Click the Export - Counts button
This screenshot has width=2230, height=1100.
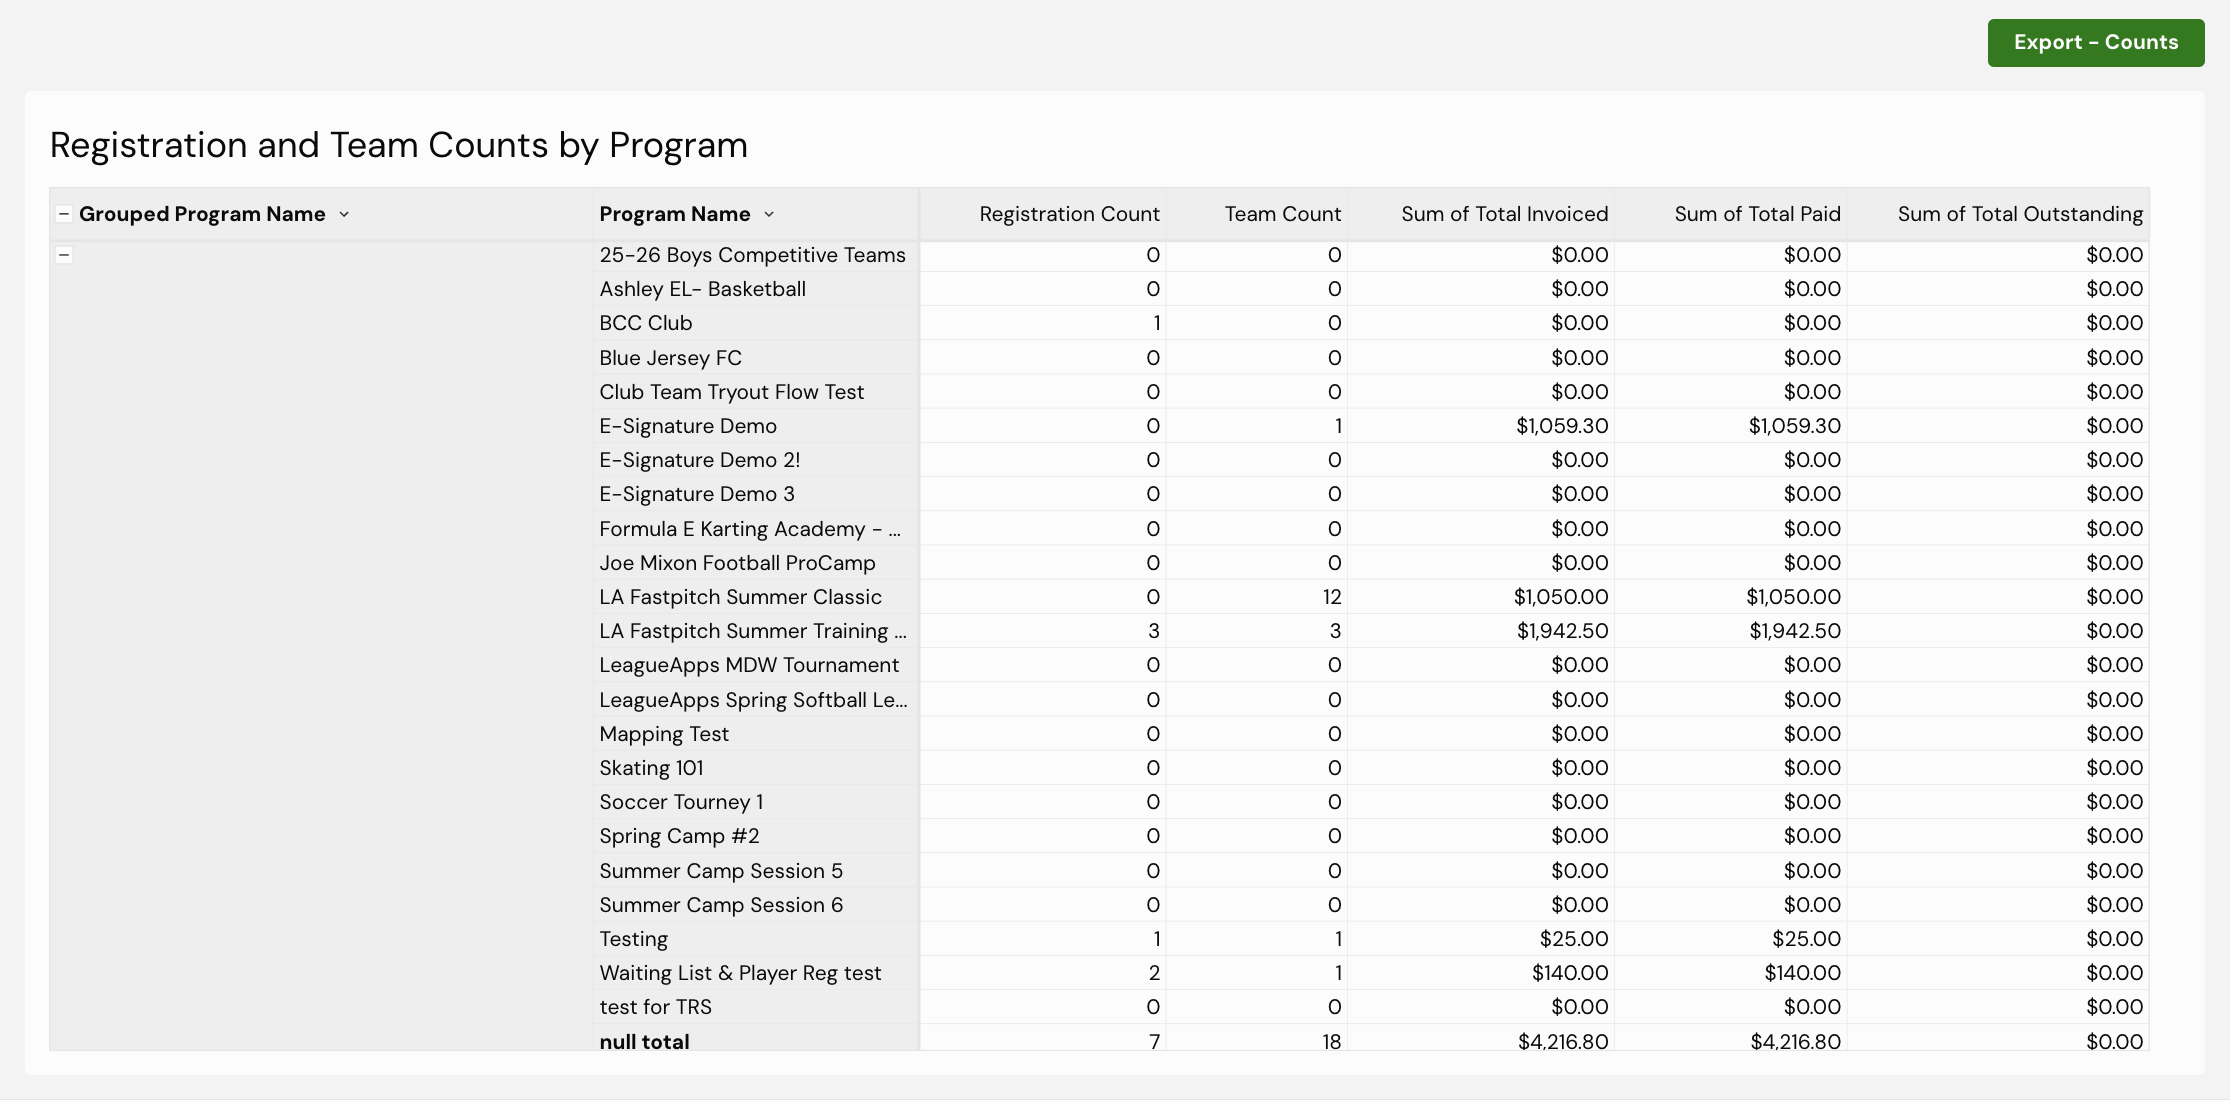(x=2095, y=43)
